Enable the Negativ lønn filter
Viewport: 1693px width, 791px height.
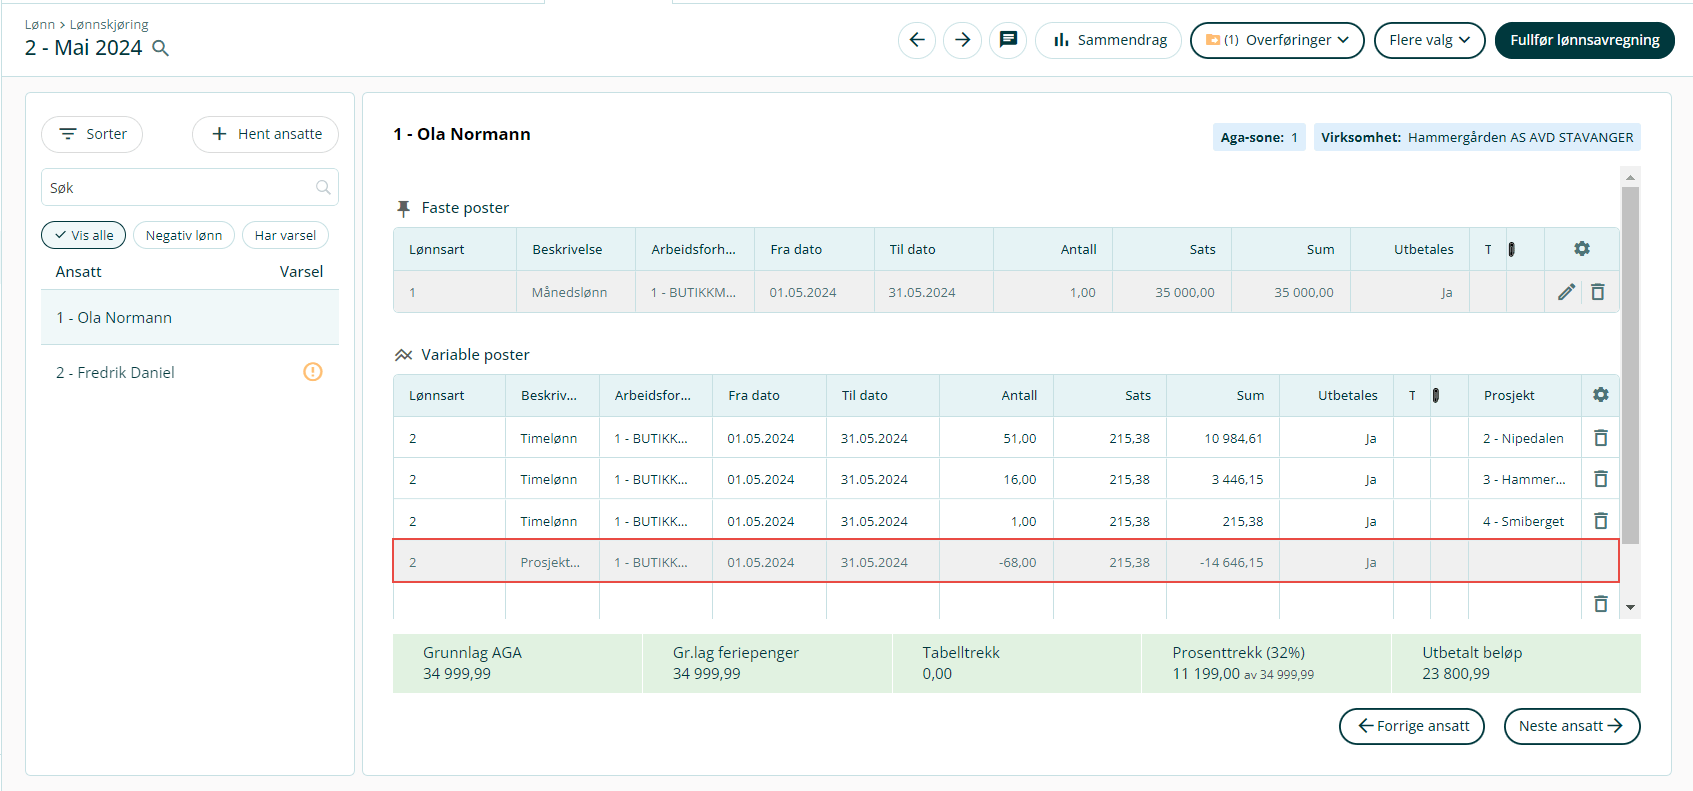point(184,235)
